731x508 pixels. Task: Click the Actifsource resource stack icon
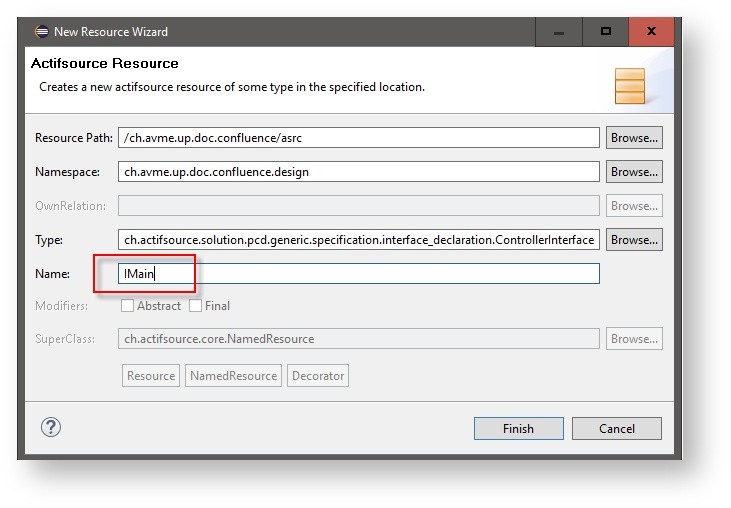click(x=629, y=86)
